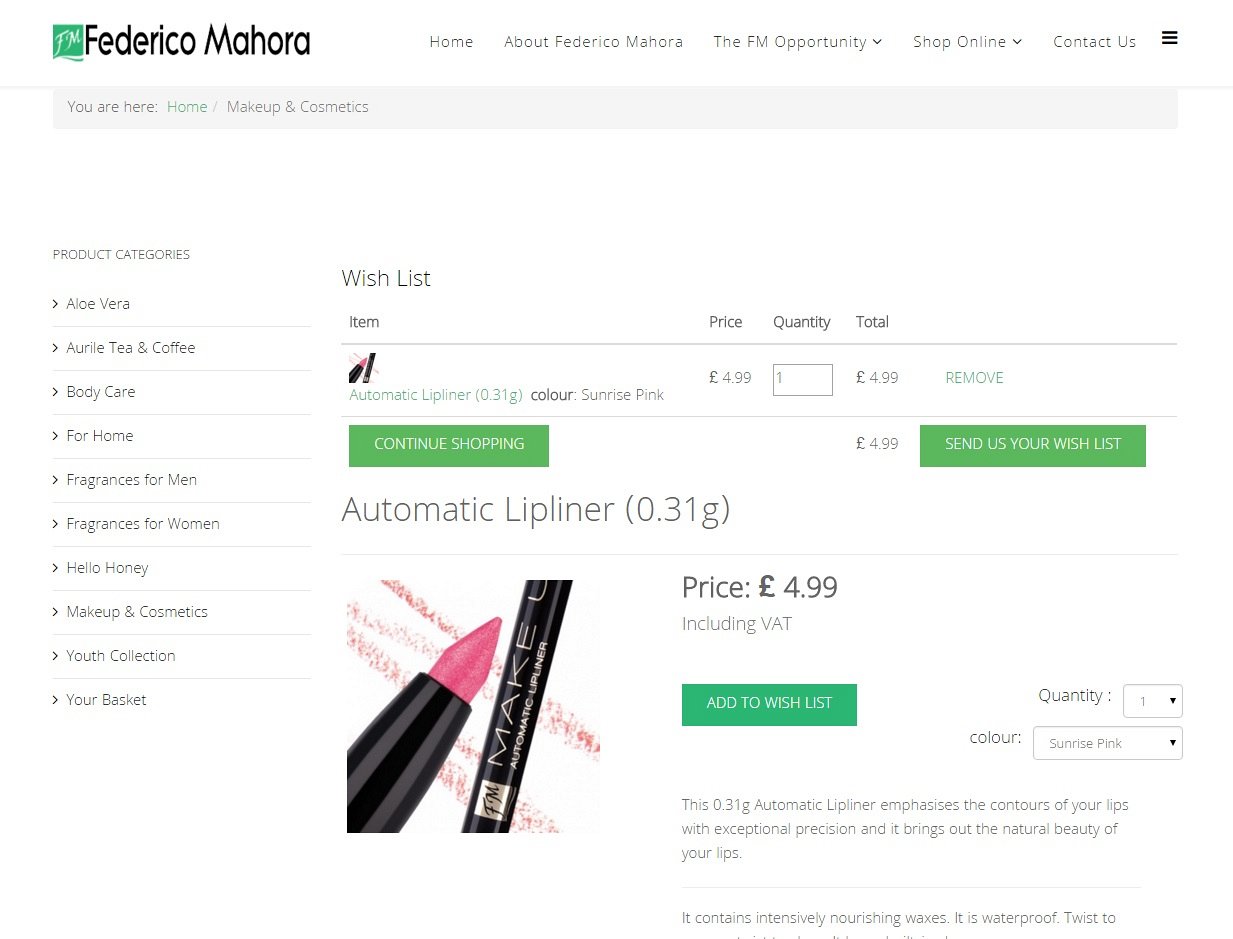
Task: Open the hamburger menu icon
Action: (1169, 38)
